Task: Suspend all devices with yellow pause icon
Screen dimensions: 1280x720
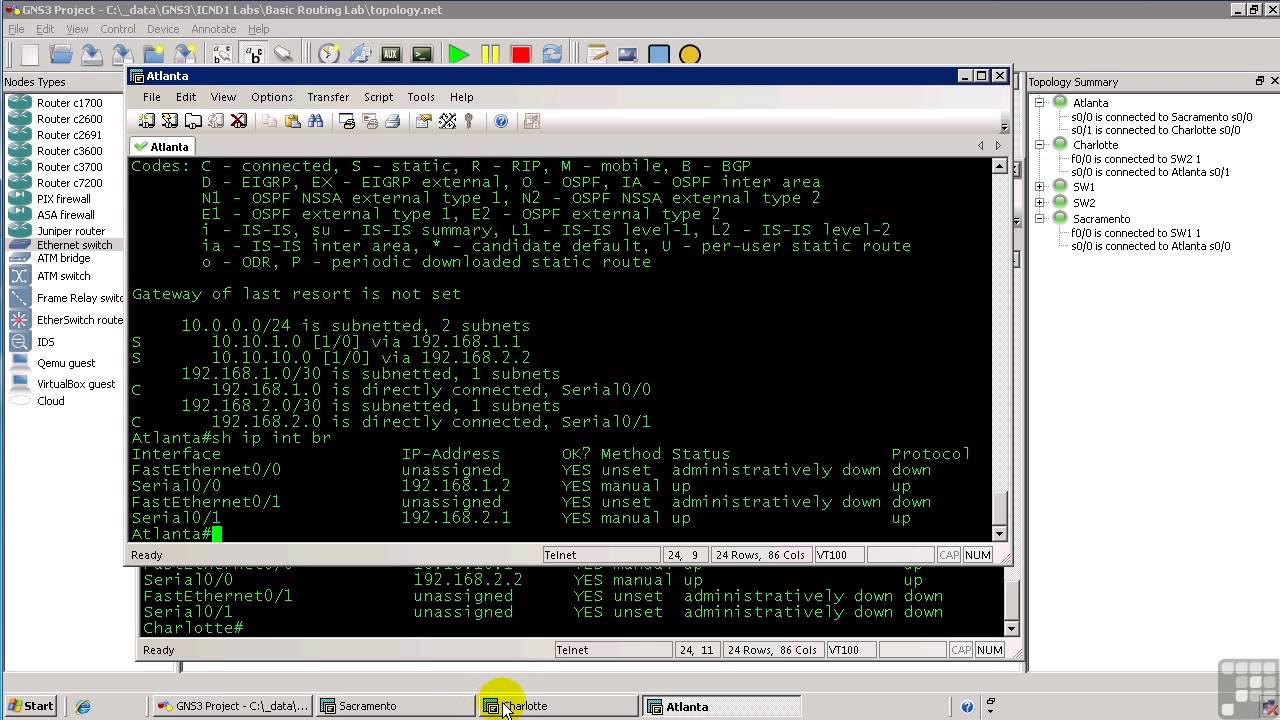Action: (x=490, y=54)
